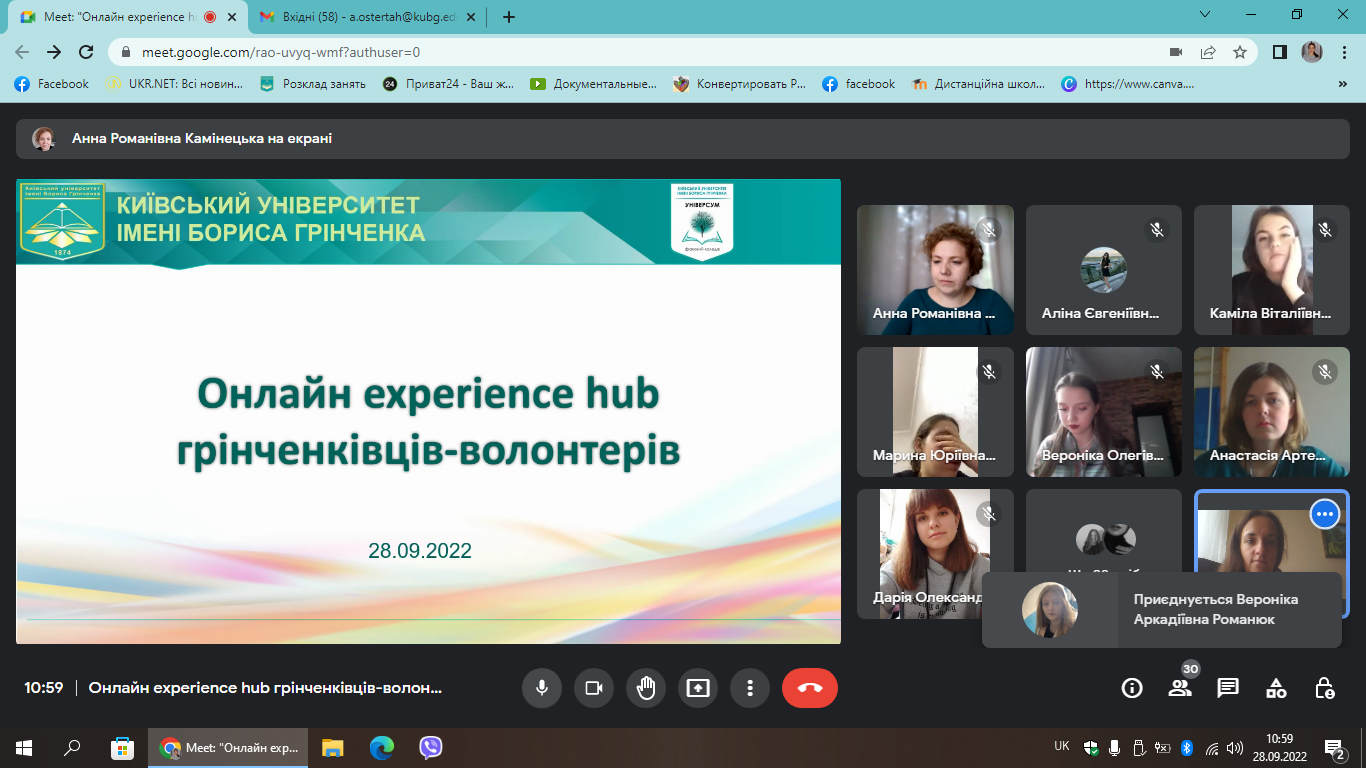The image size is (1366, 768).
Task: Bookmark this page with star icon
Action: [x=1240, y=52]
